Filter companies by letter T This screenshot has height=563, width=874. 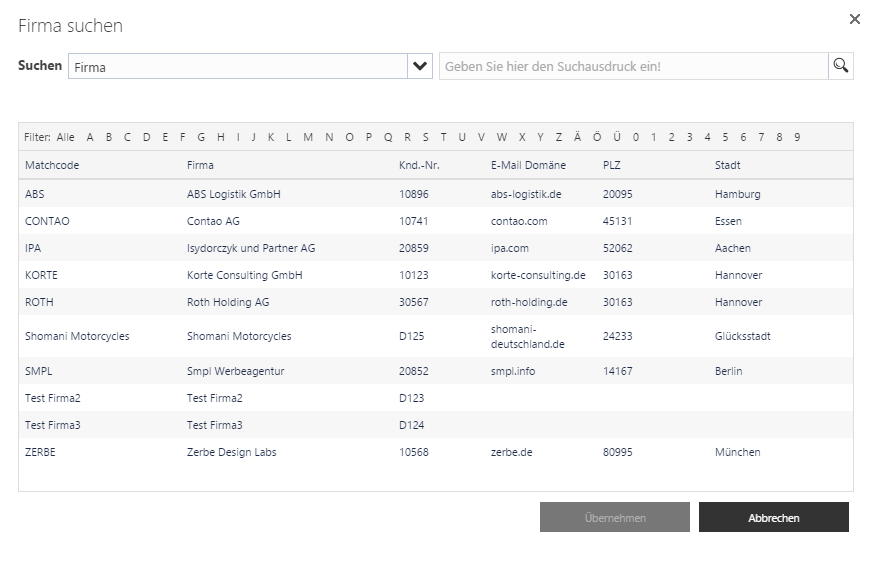(443, 137)
